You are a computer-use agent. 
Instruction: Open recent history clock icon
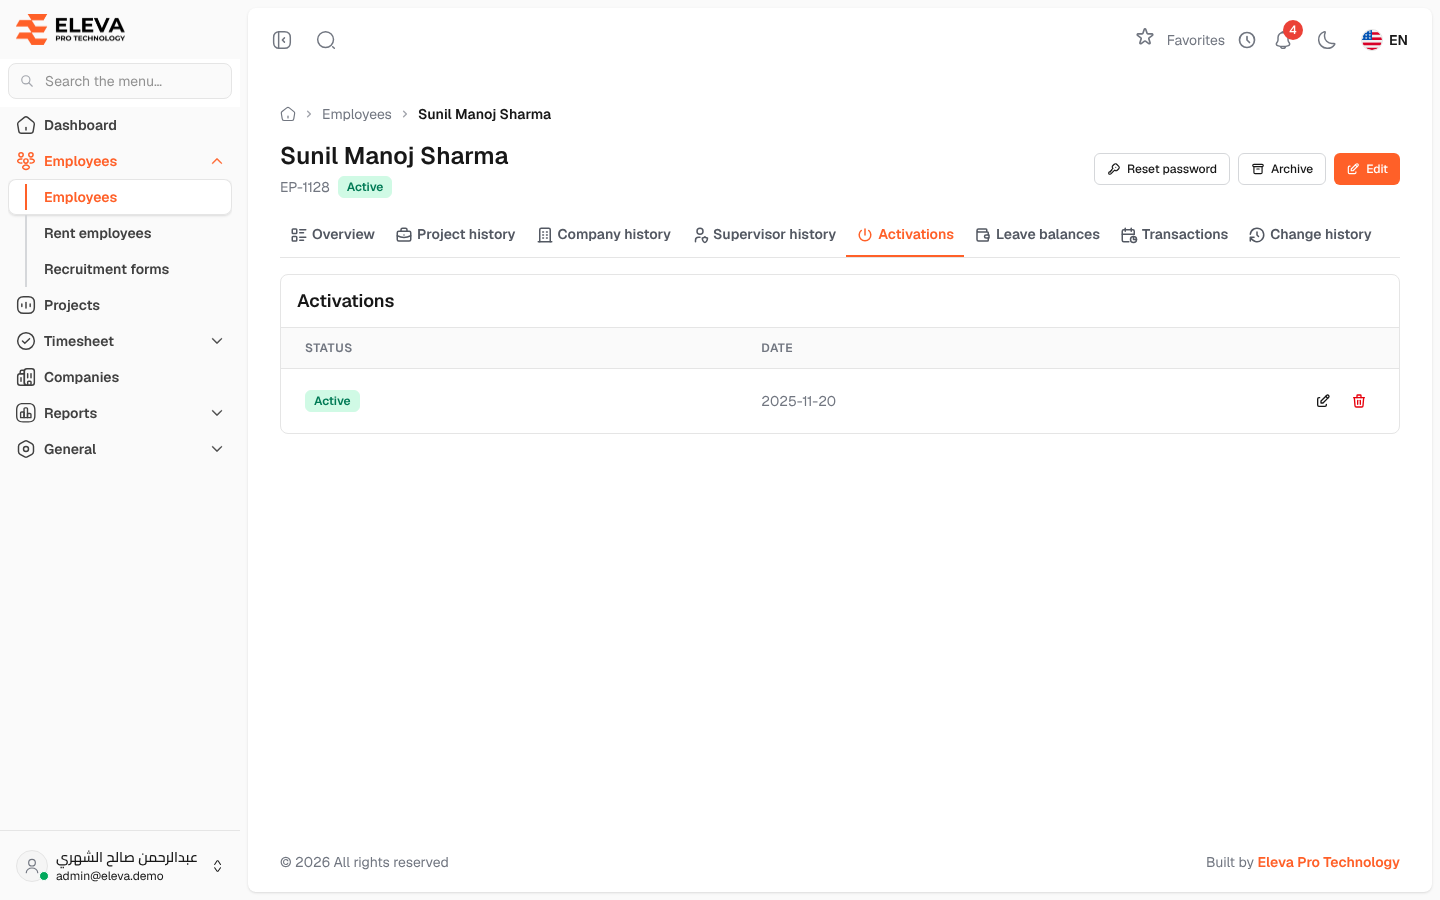tap(1247, 40)
